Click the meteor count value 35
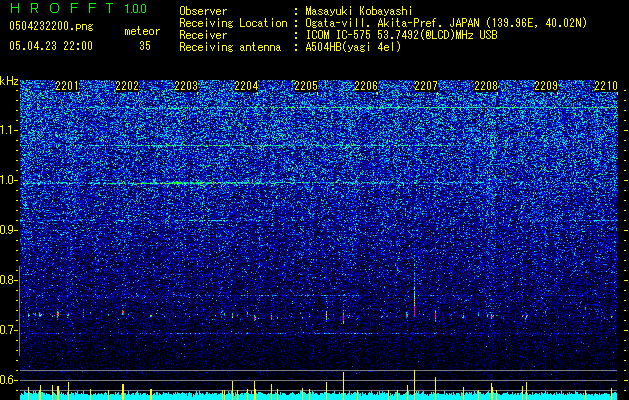The image size is (629, 400). (x=145, y=46)
